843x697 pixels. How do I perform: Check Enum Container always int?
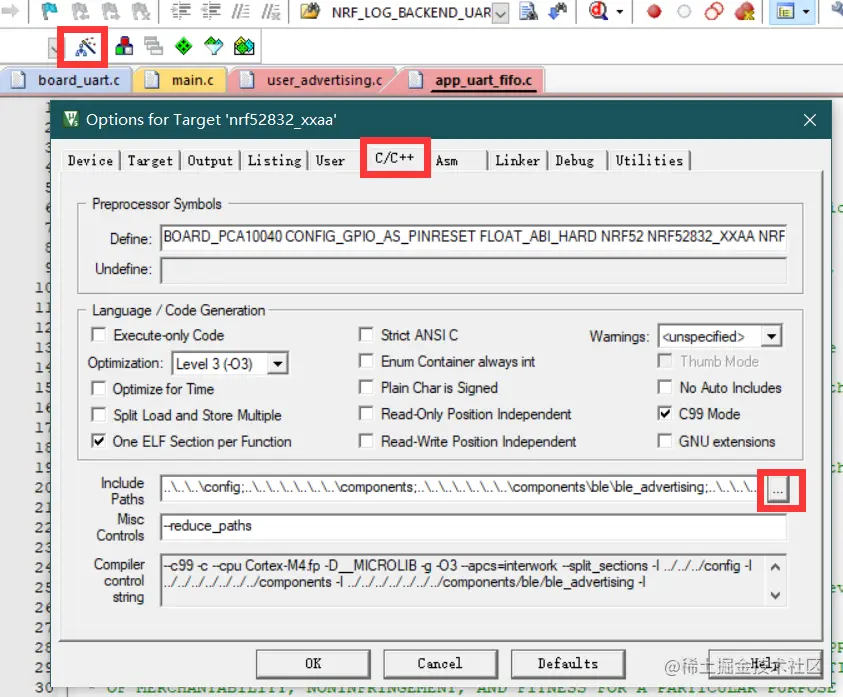click(x=366, y=361)
